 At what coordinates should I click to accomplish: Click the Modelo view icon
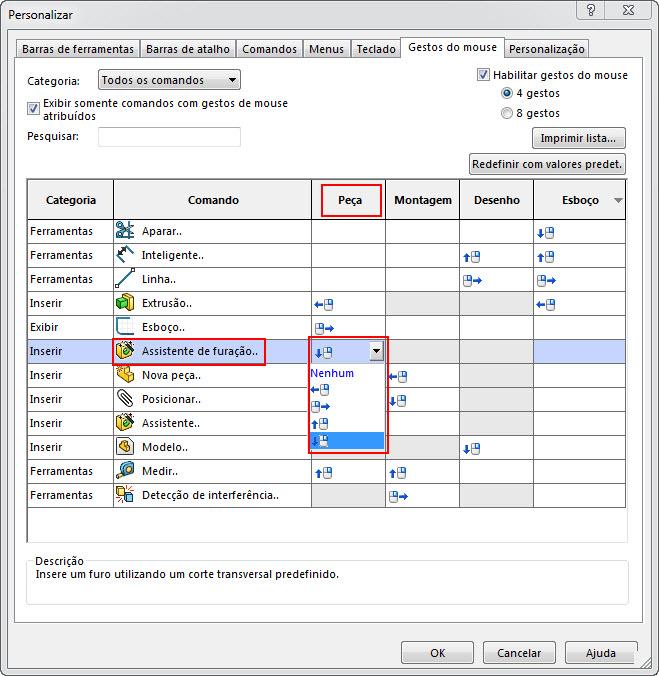pyautogui.click(x=125, y=447)
